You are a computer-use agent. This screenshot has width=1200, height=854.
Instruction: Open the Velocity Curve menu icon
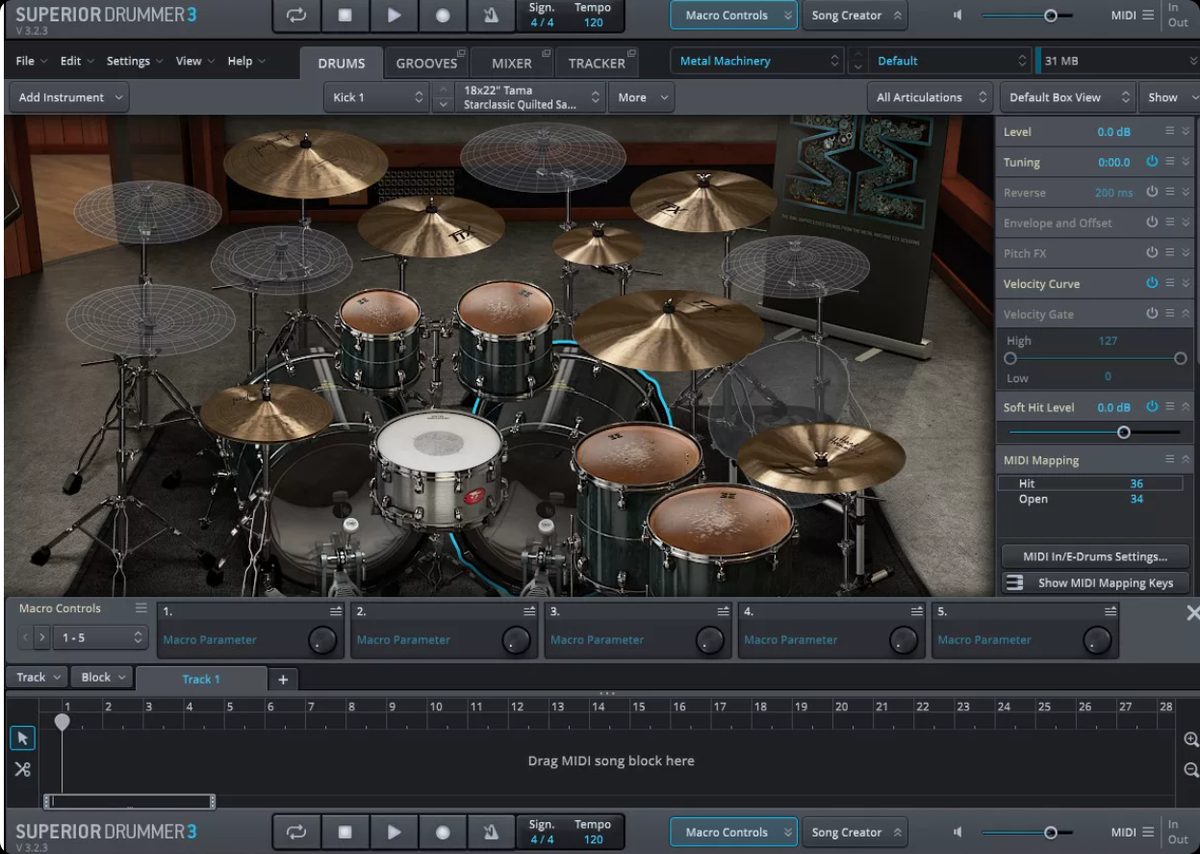1170,283
